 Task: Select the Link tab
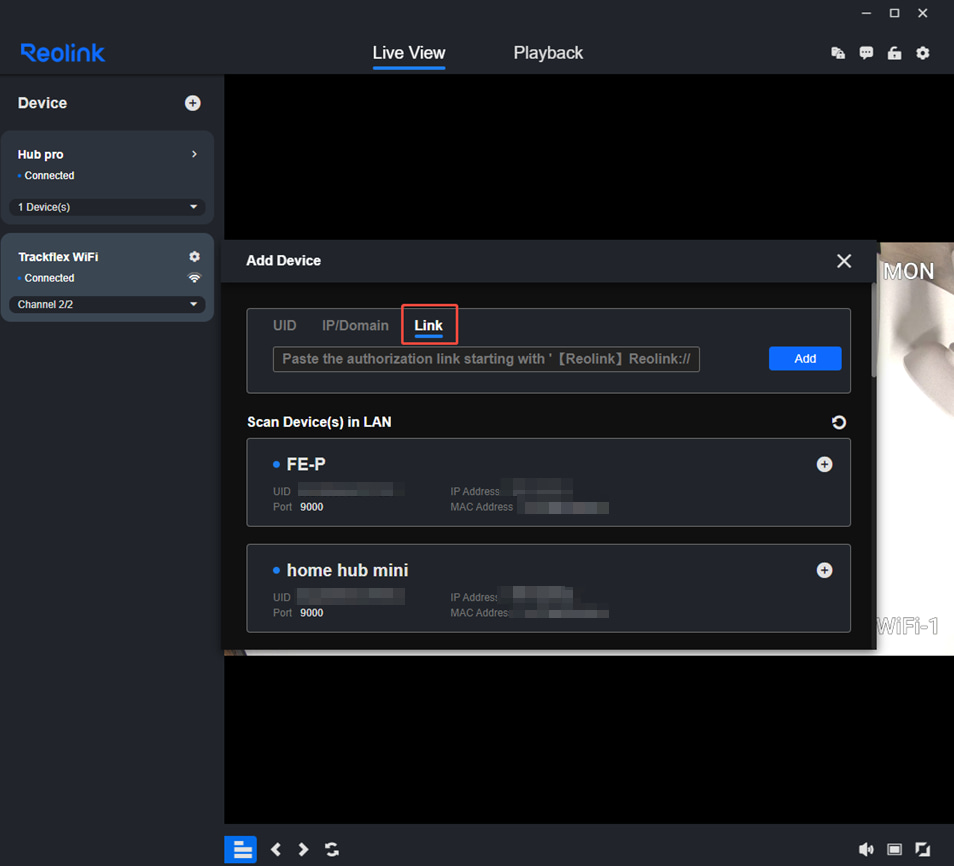tap(428, 326)
